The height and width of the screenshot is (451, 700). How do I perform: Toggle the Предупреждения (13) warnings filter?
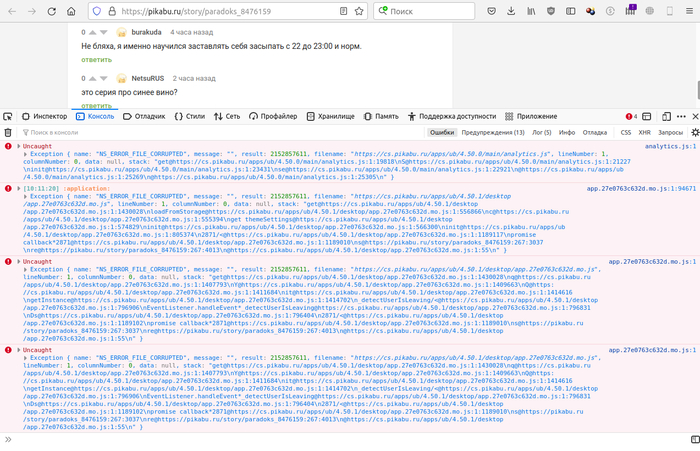click(x=493, y=132)
